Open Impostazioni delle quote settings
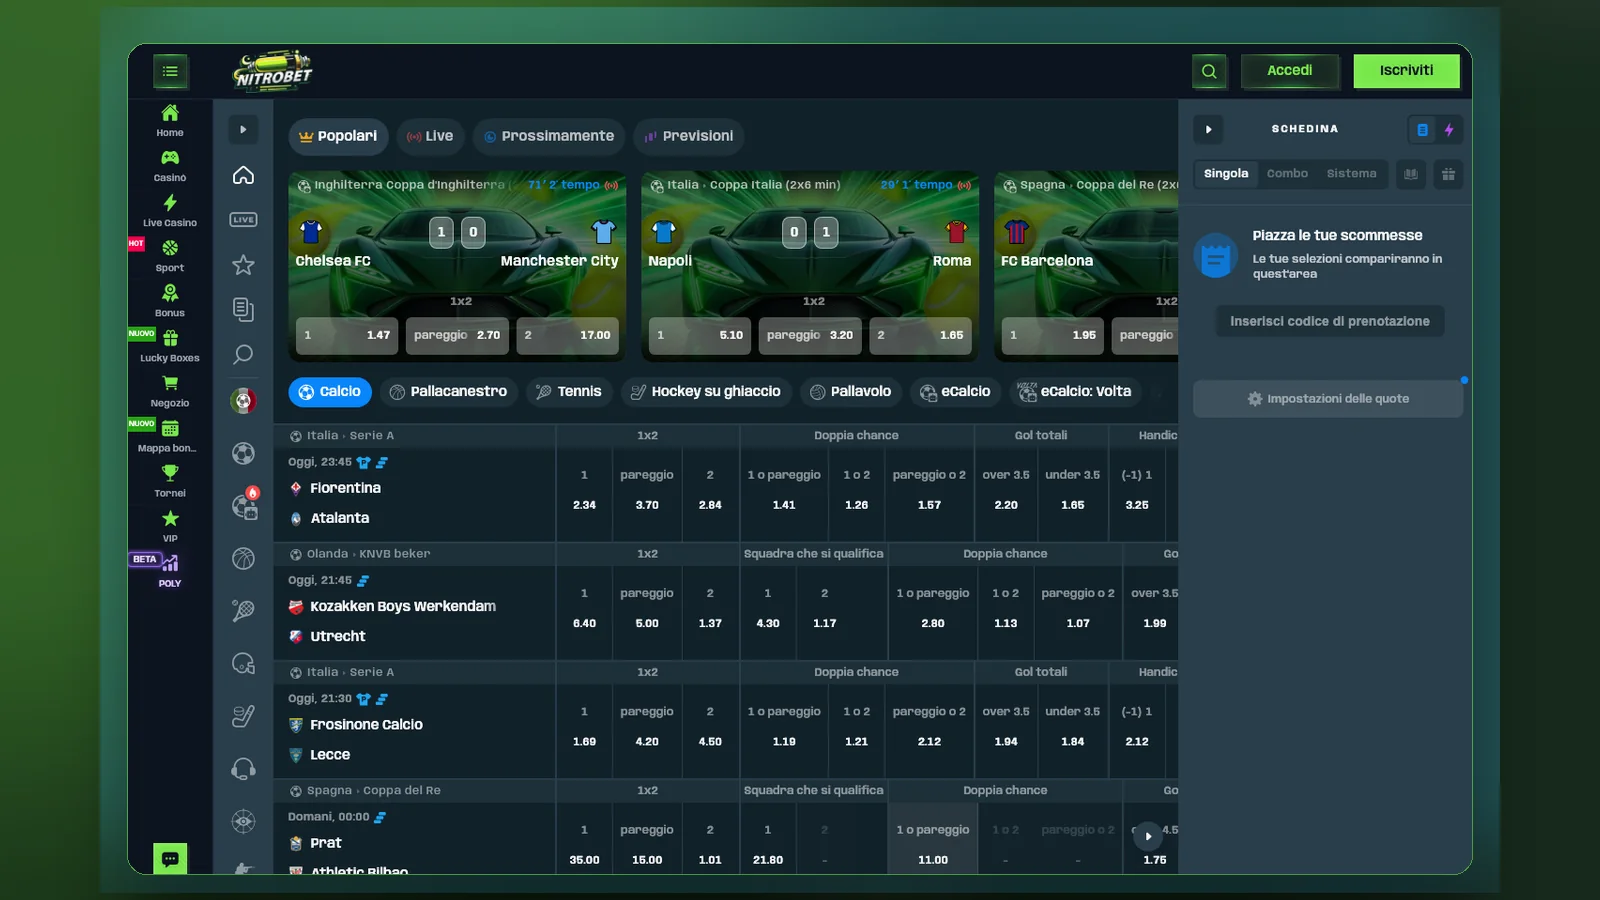This screenshot has width=1600, height=900. [1328, 398]
